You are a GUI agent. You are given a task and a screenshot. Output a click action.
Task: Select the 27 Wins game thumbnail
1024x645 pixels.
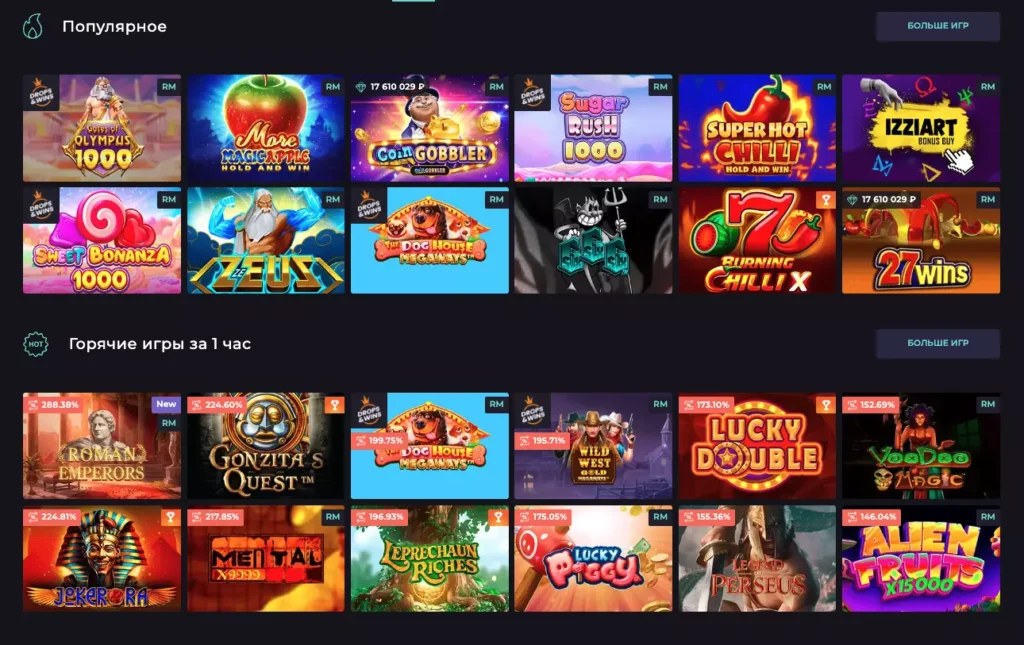tap(921, 240)
